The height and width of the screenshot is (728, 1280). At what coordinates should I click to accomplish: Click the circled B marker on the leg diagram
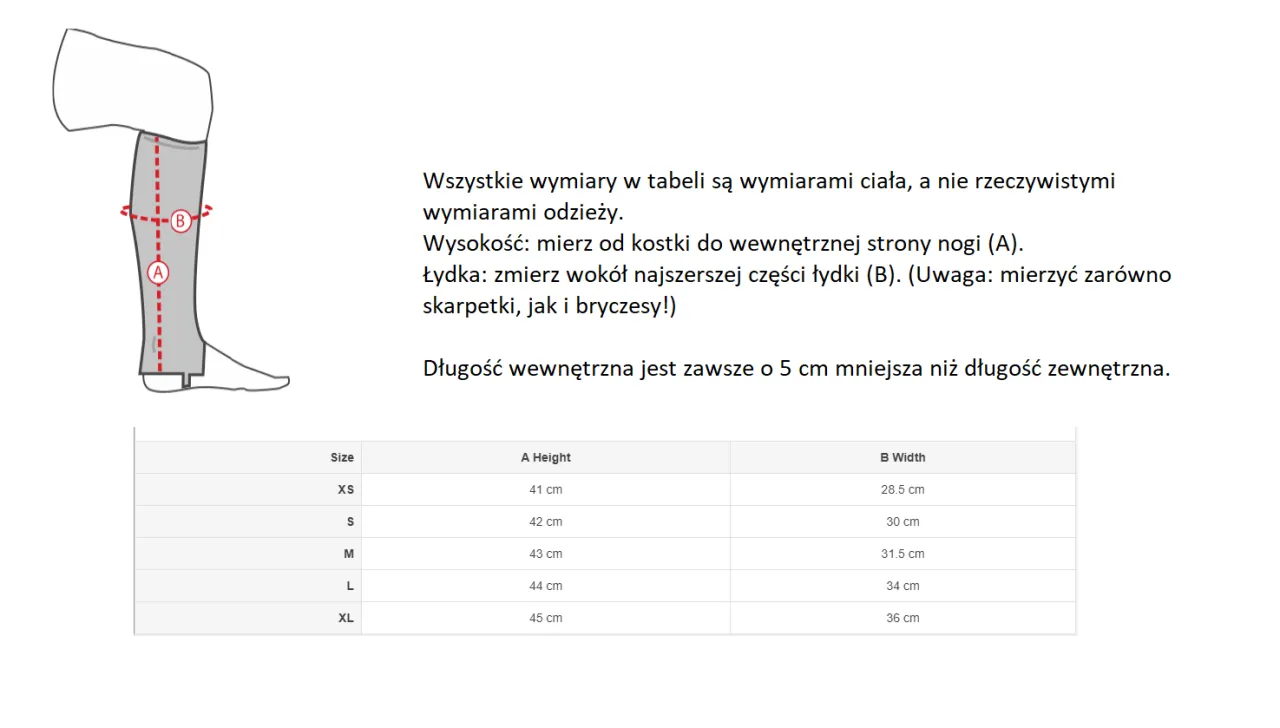tap(181, 221)
